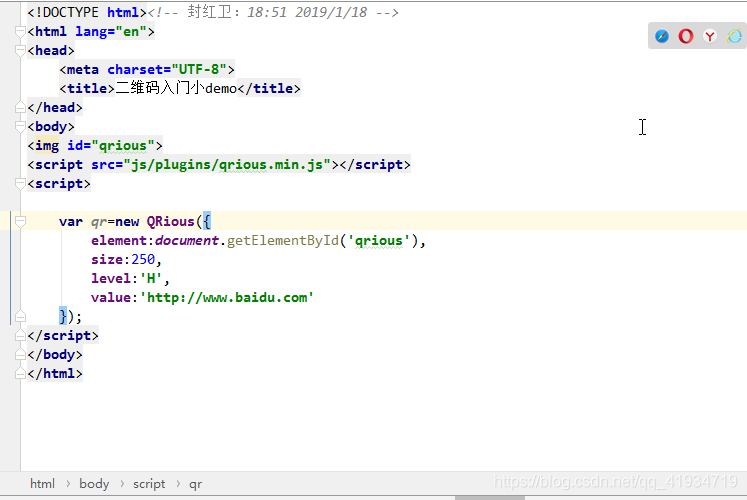The width and height of the screenshot is (747, 500).
Task: Click the level value 'H'
Action: (151, 279)
